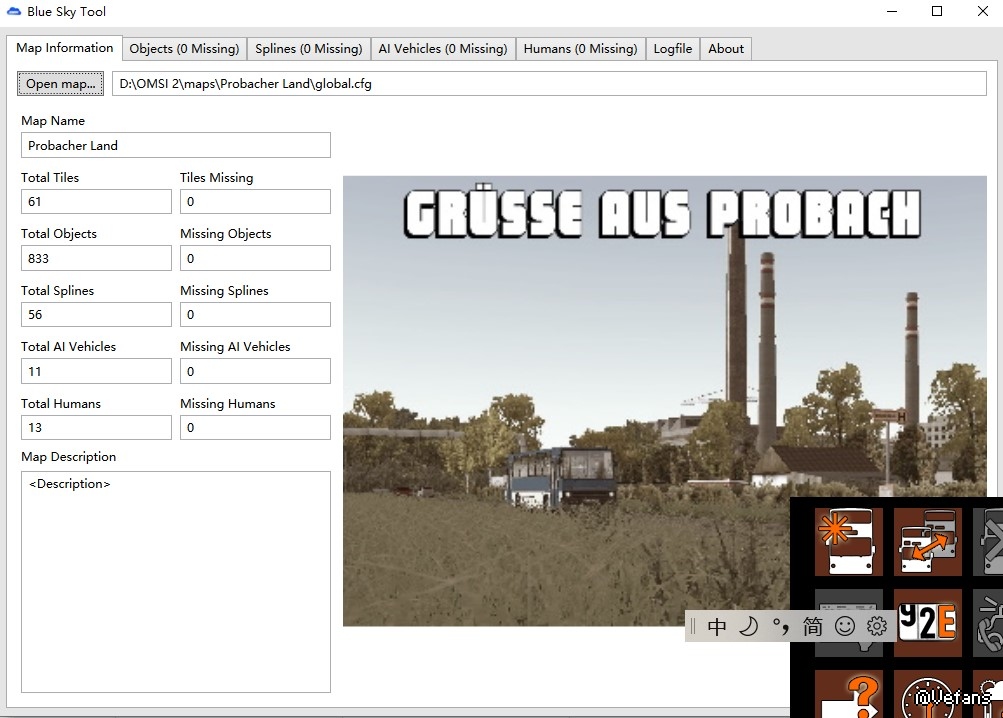Switch to the Objects (0 Missing) tab
The width and height of the screenshot is (1003, 718).
point(184,49)
